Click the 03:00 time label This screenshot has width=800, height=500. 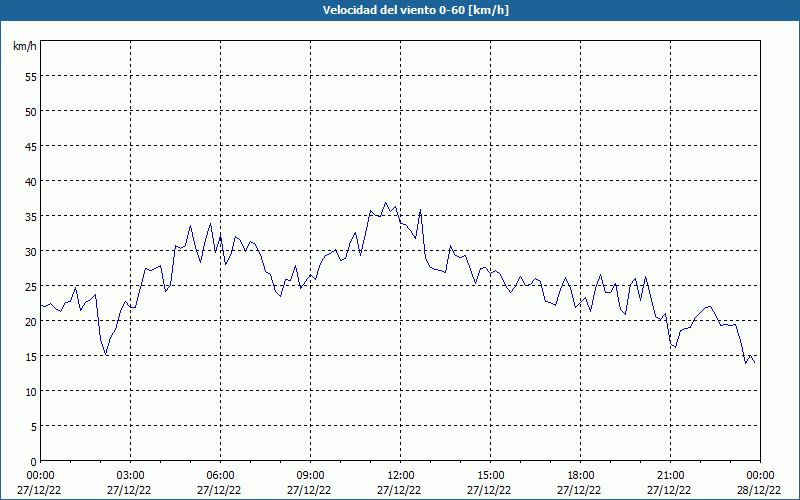[x=131, y=476]
